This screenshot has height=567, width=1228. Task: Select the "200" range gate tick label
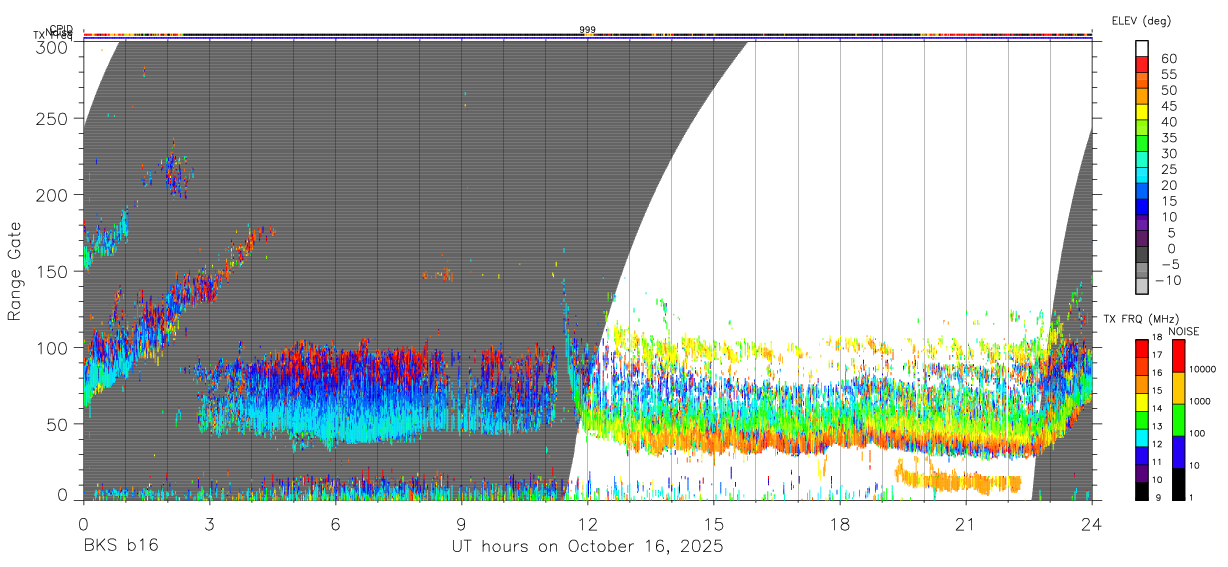click(54, 194)
